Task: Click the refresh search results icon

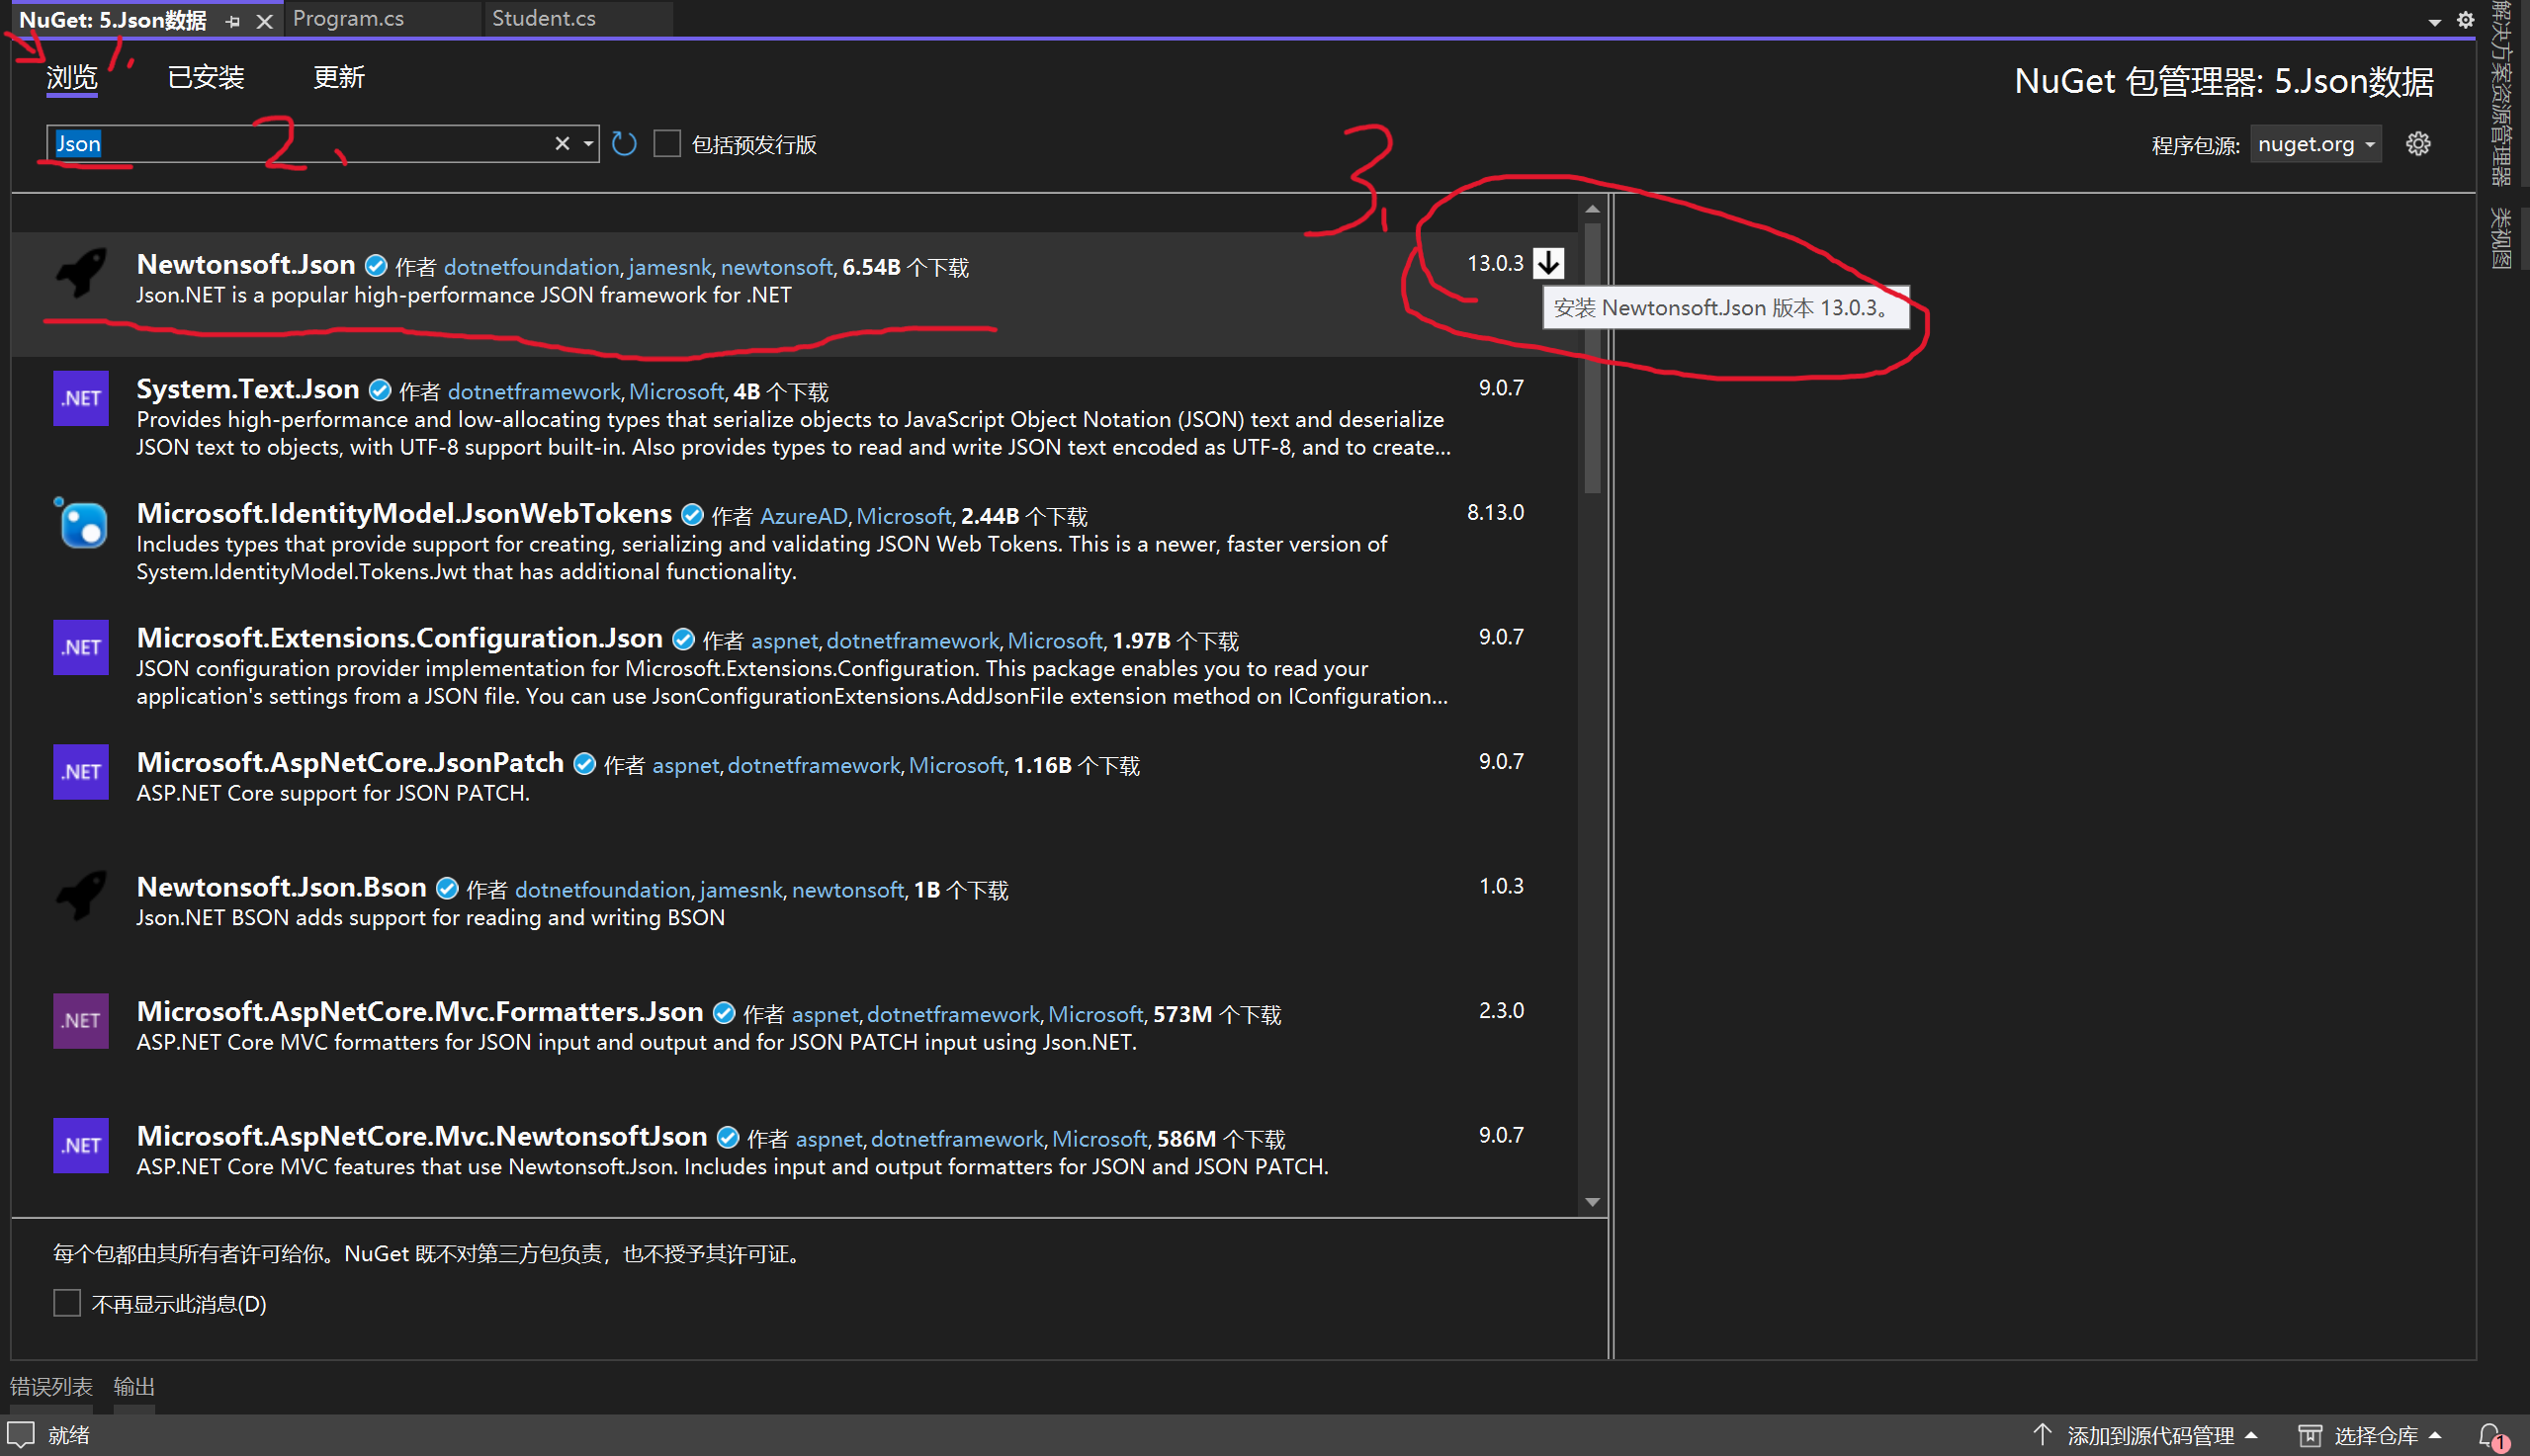Action: point(624,144)
